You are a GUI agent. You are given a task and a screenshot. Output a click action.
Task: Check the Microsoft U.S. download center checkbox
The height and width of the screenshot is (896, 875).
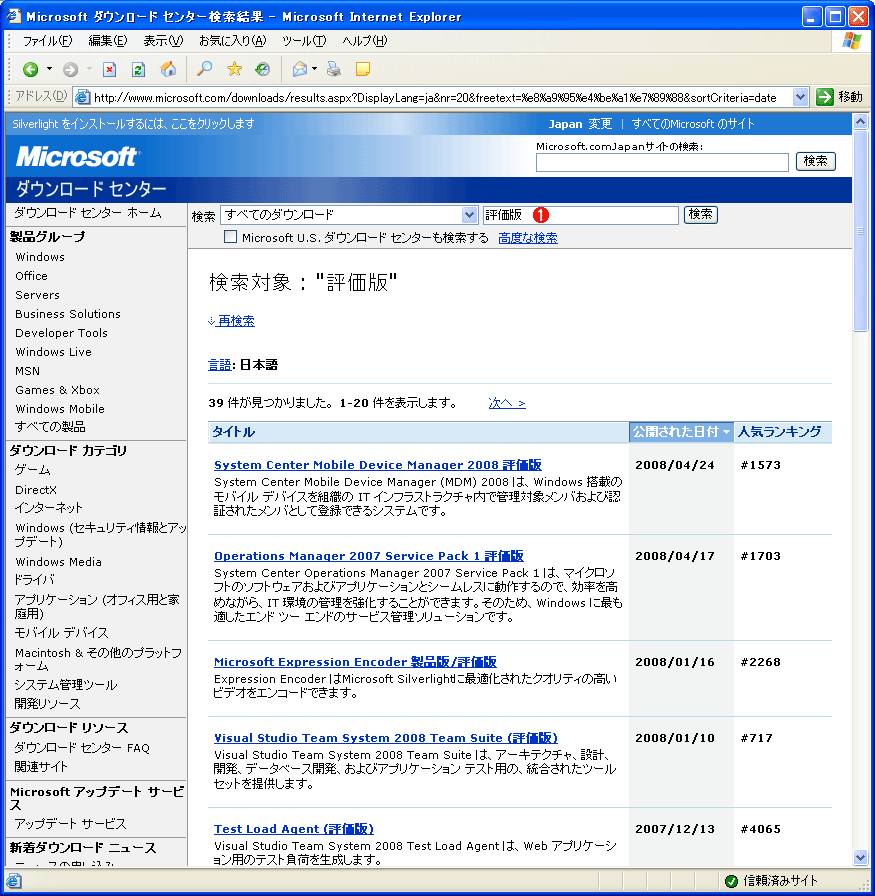230,237
